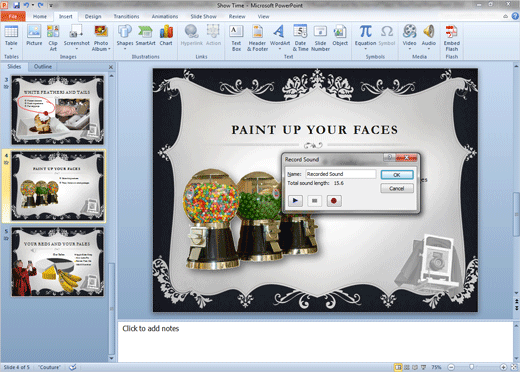Switch to the Design tab

click(93, 16)
